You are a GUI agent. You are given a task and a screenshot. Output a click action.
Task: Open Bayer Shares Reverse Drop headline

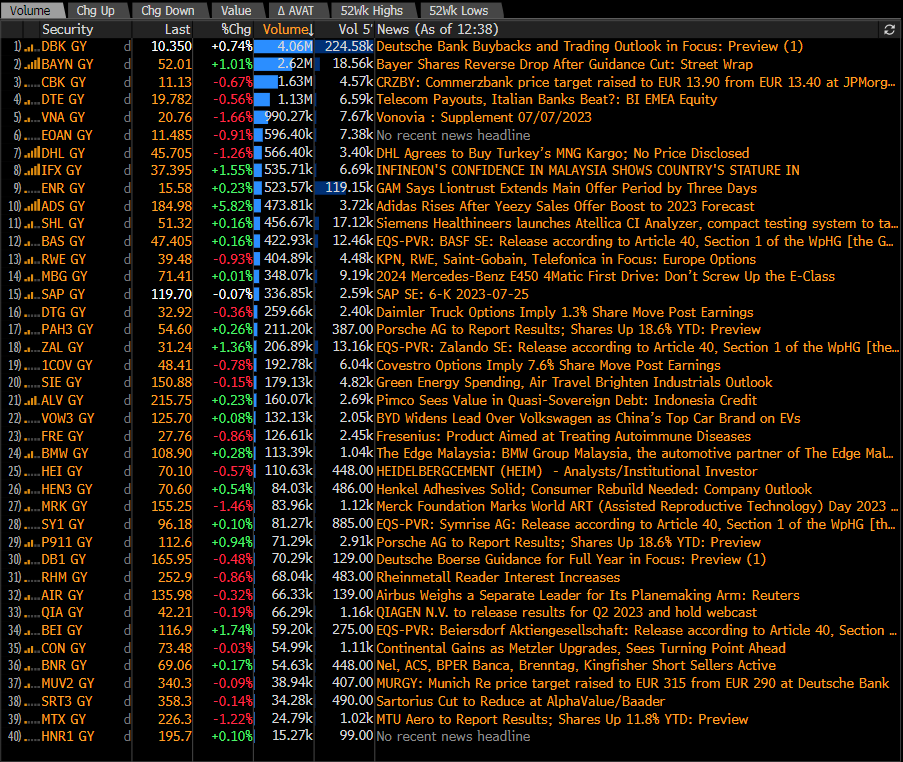tap(564, 65)
